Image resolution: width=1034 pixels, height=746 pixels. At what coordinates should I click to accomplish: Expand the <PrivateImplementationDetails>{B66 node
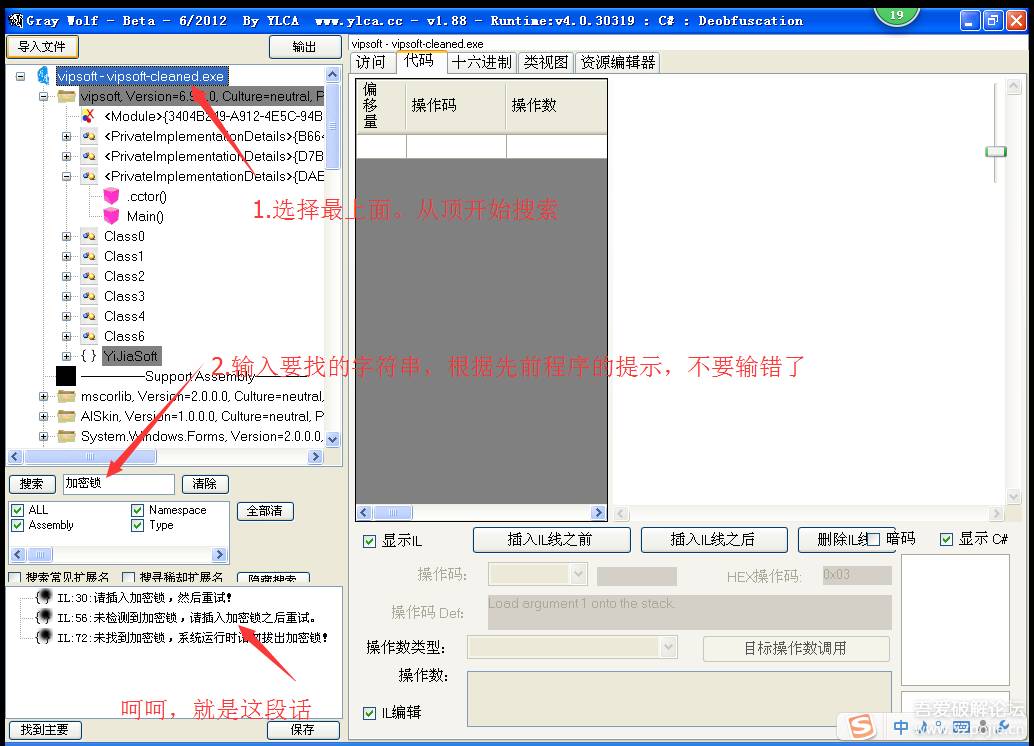coord(67,137)
